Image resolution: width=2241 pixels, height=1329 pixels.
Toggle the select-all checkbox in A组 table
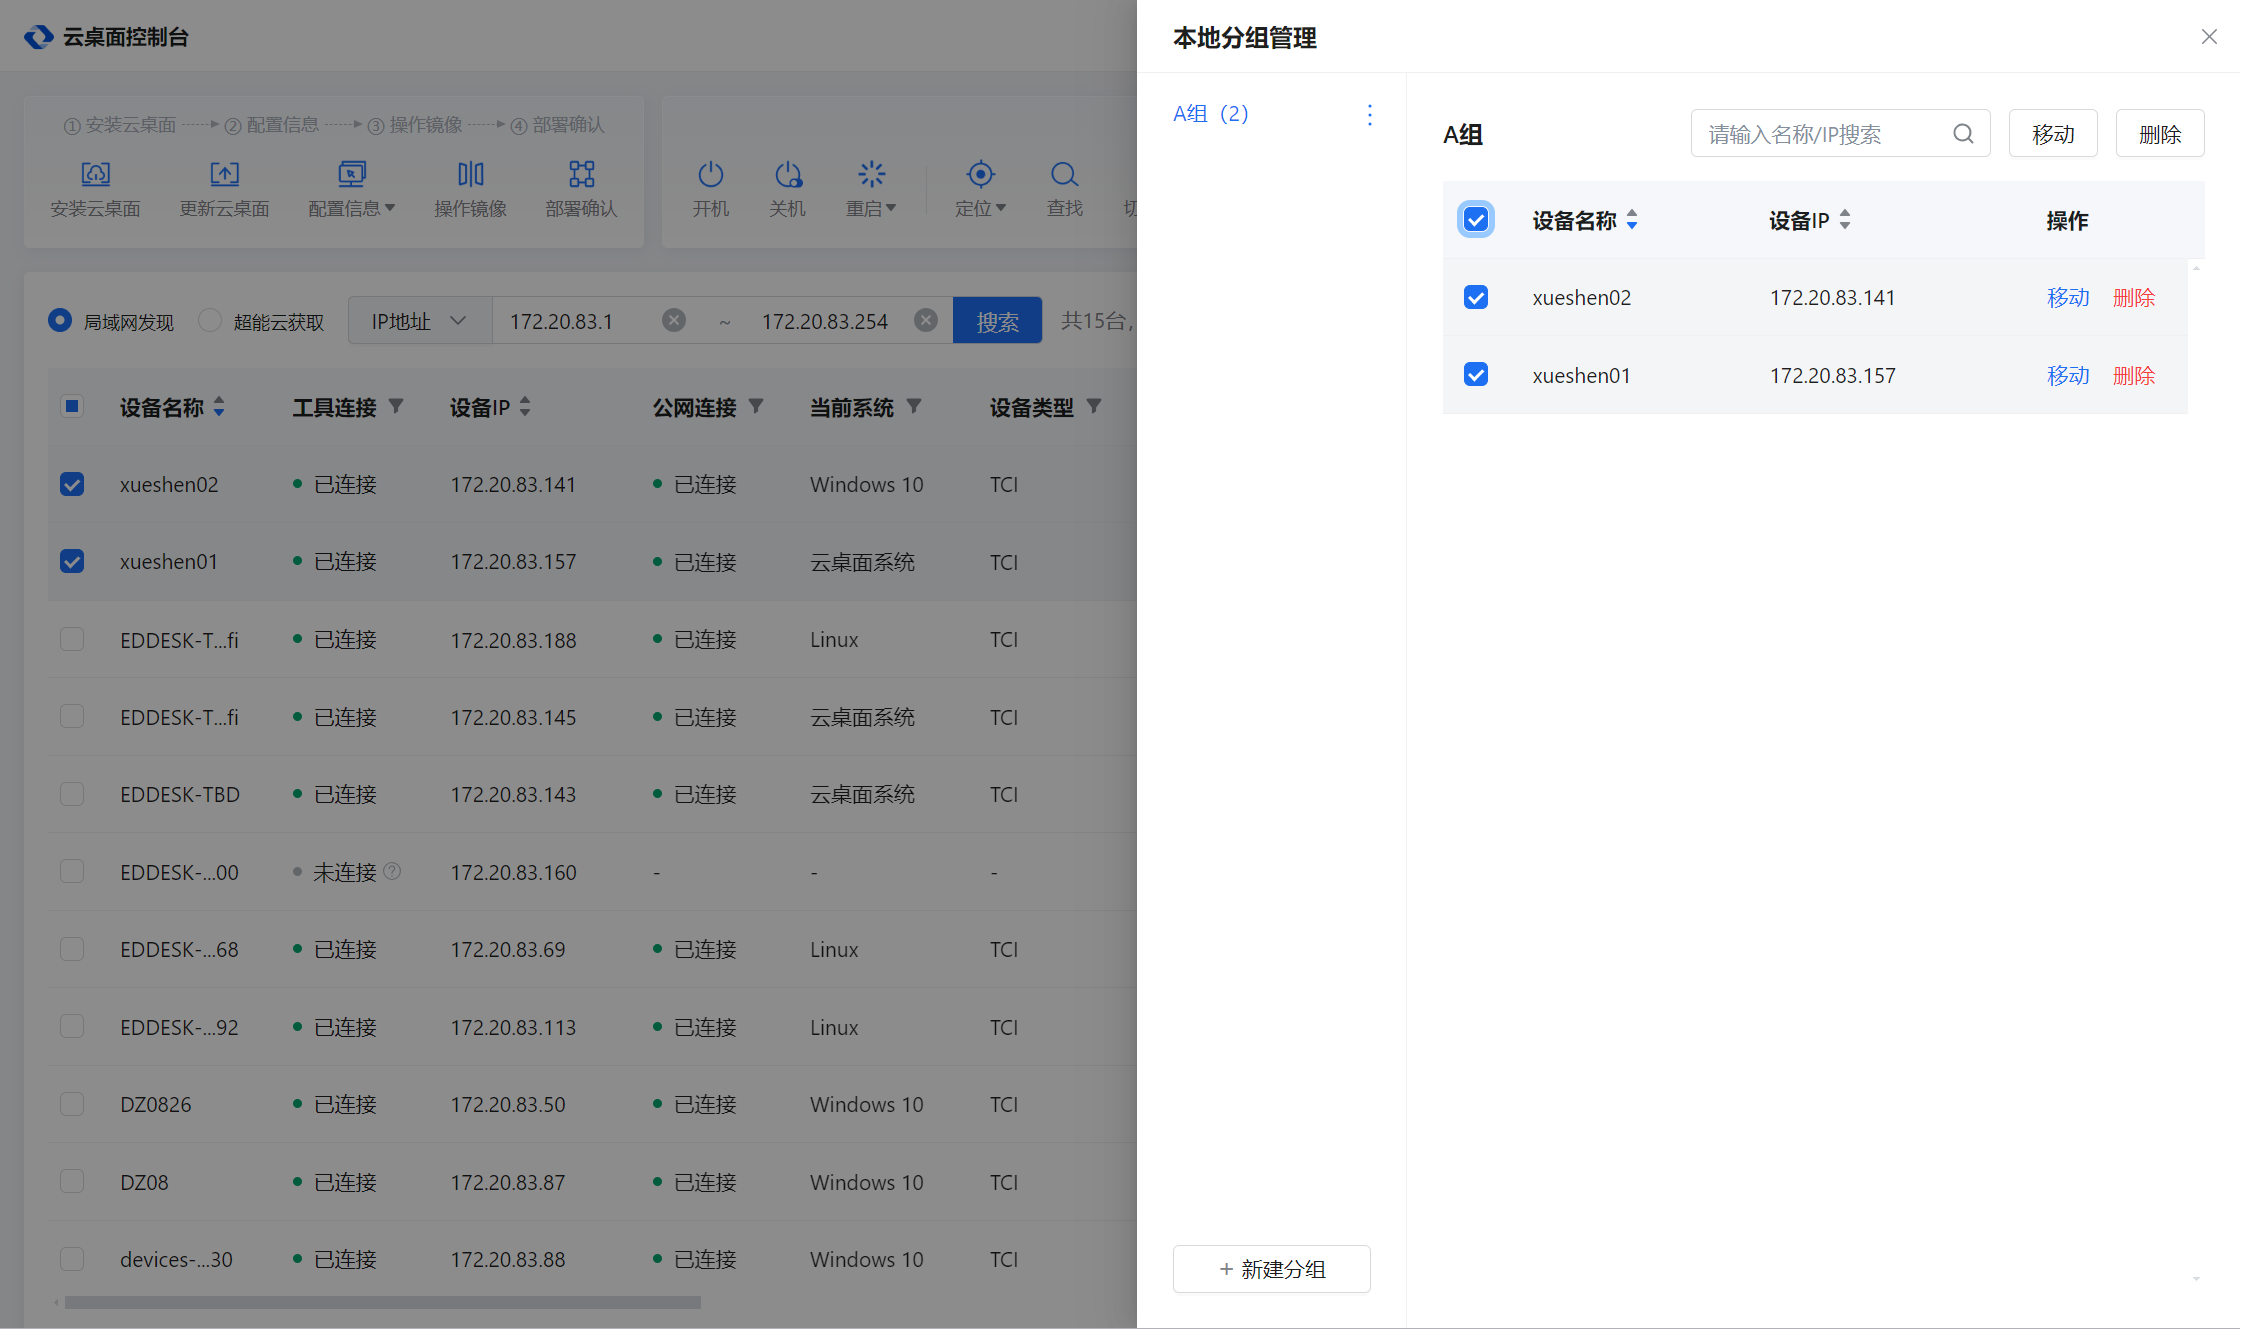point(1476,220)
